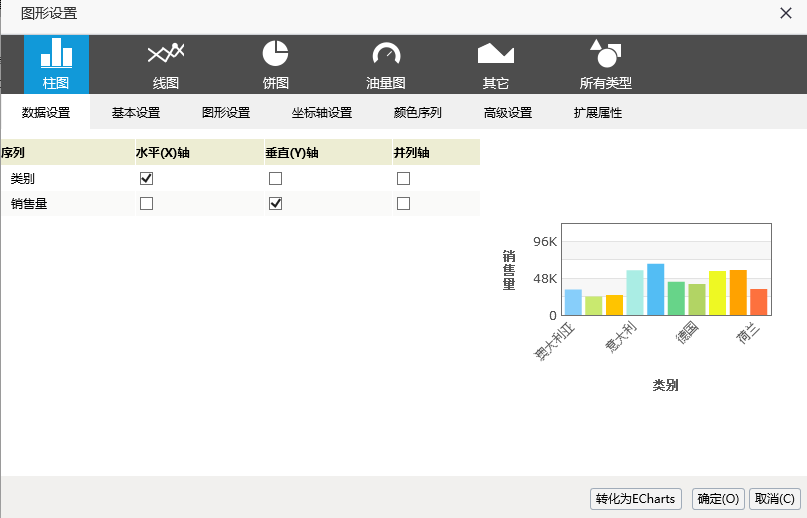This screenshot has height=518, width=807.
Task: Switch to the 线图 line chart type
Action: tap(166, 64)
